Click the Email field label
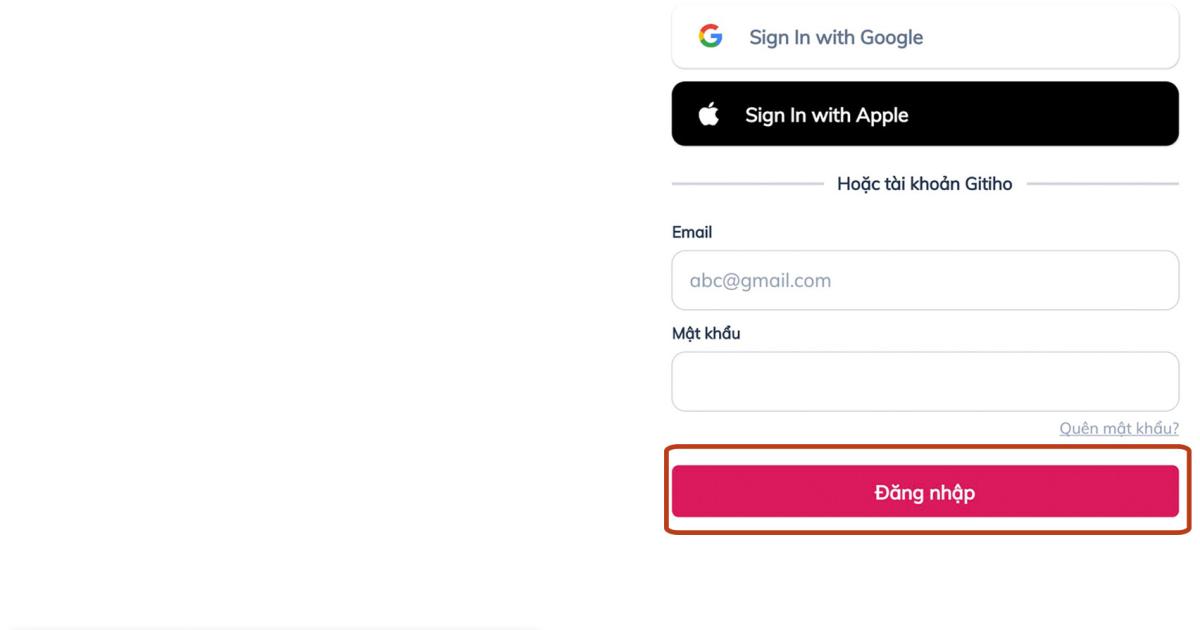This screenshot has height=630, width=1200. click(x=692, y=232)
